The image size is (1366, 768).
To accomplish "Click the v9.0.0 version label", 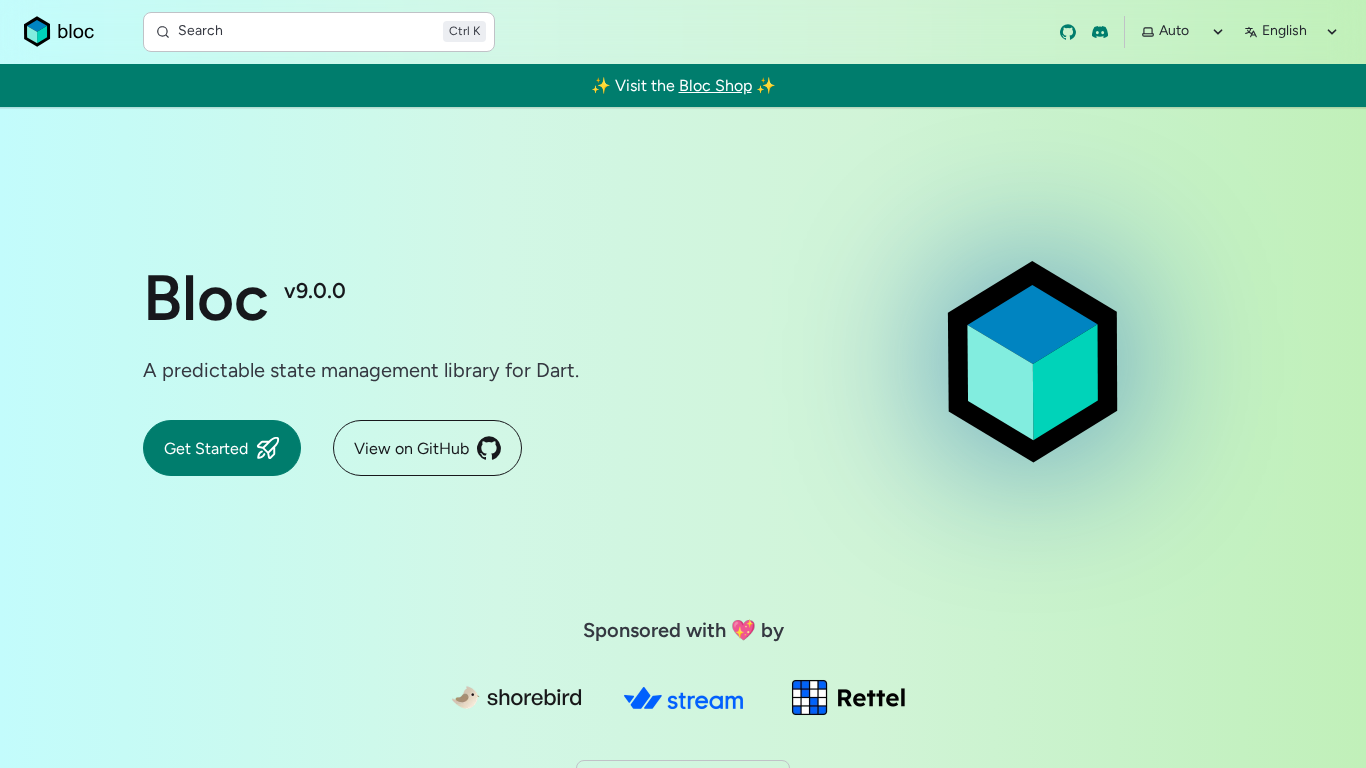I will 315,291.
